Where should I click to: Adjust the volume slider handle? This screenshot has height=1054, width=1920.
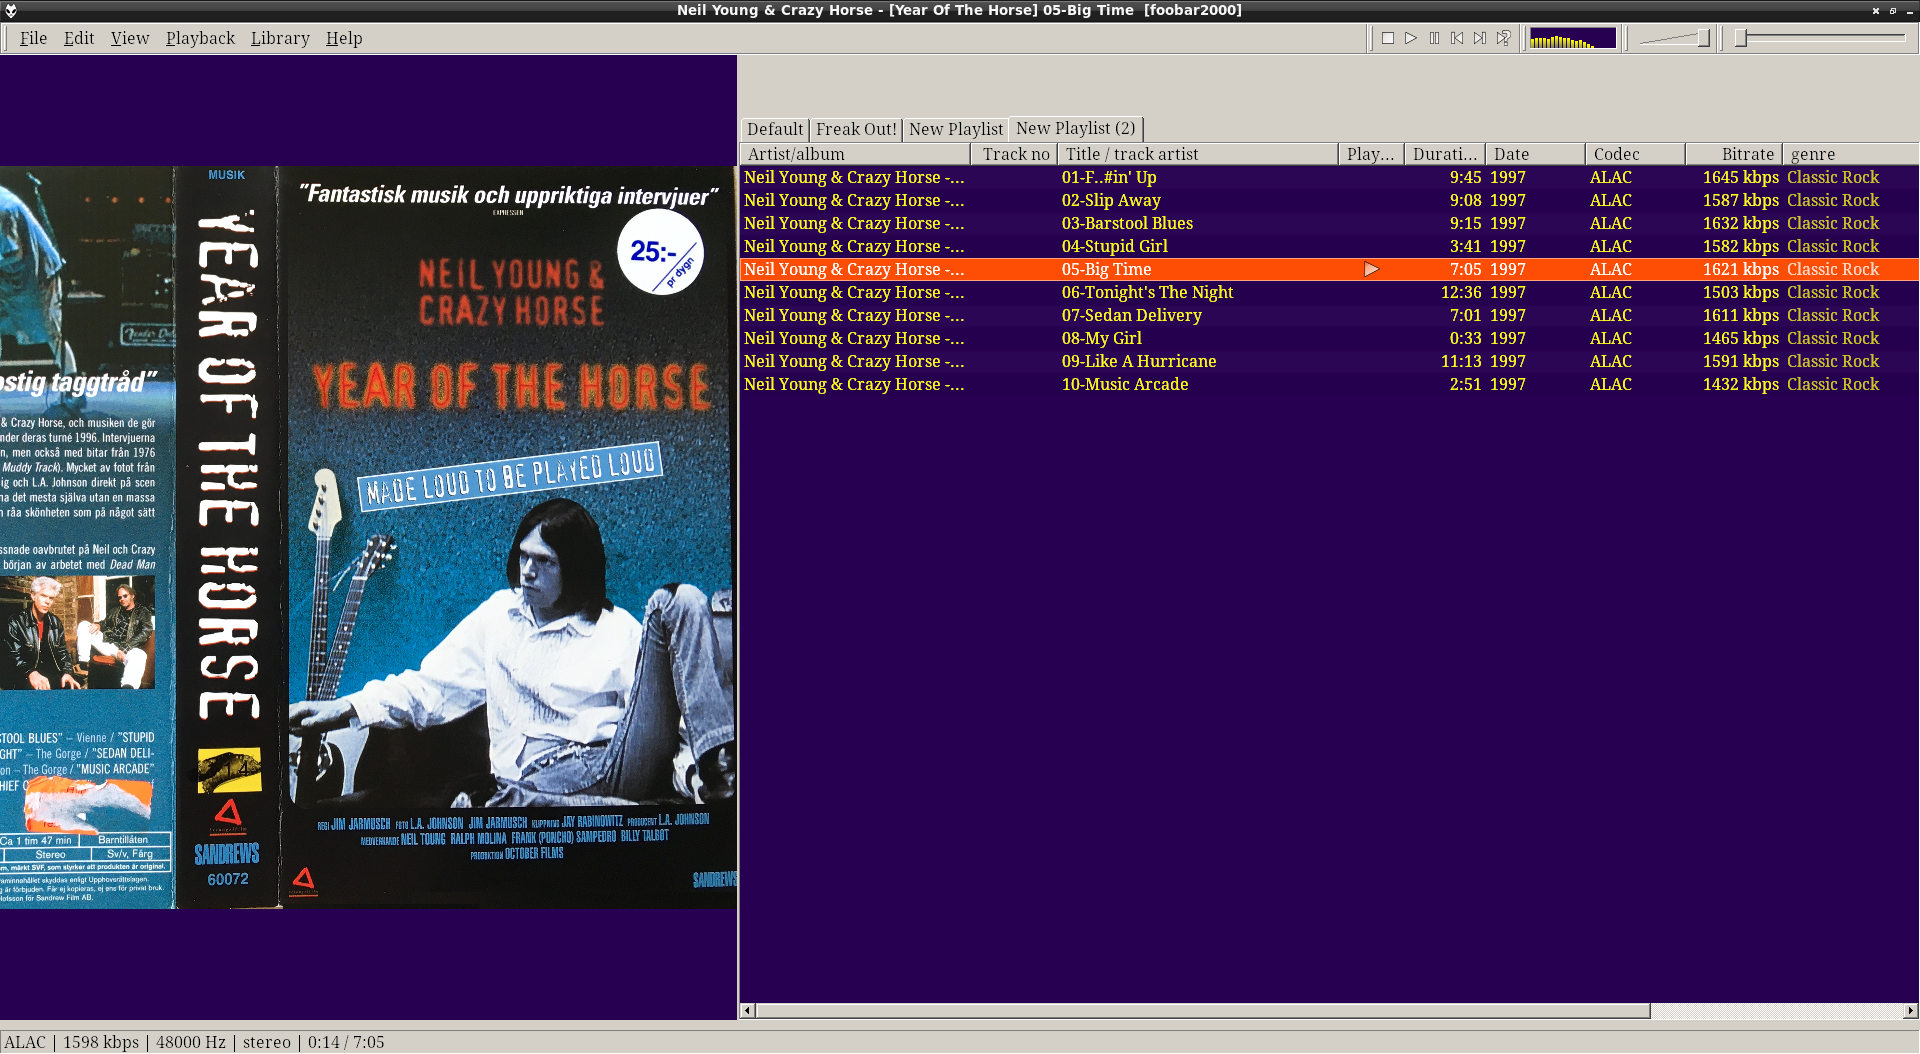pos(1703,38)
